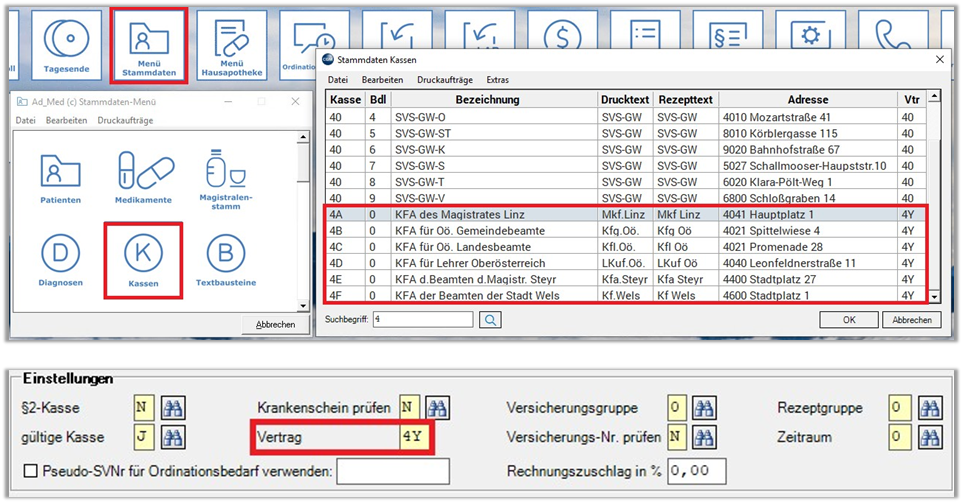The width and height of the screenshot is (963, 503).
Task: Click scroll down arrow of Kassen table
Action: point(934,297)
